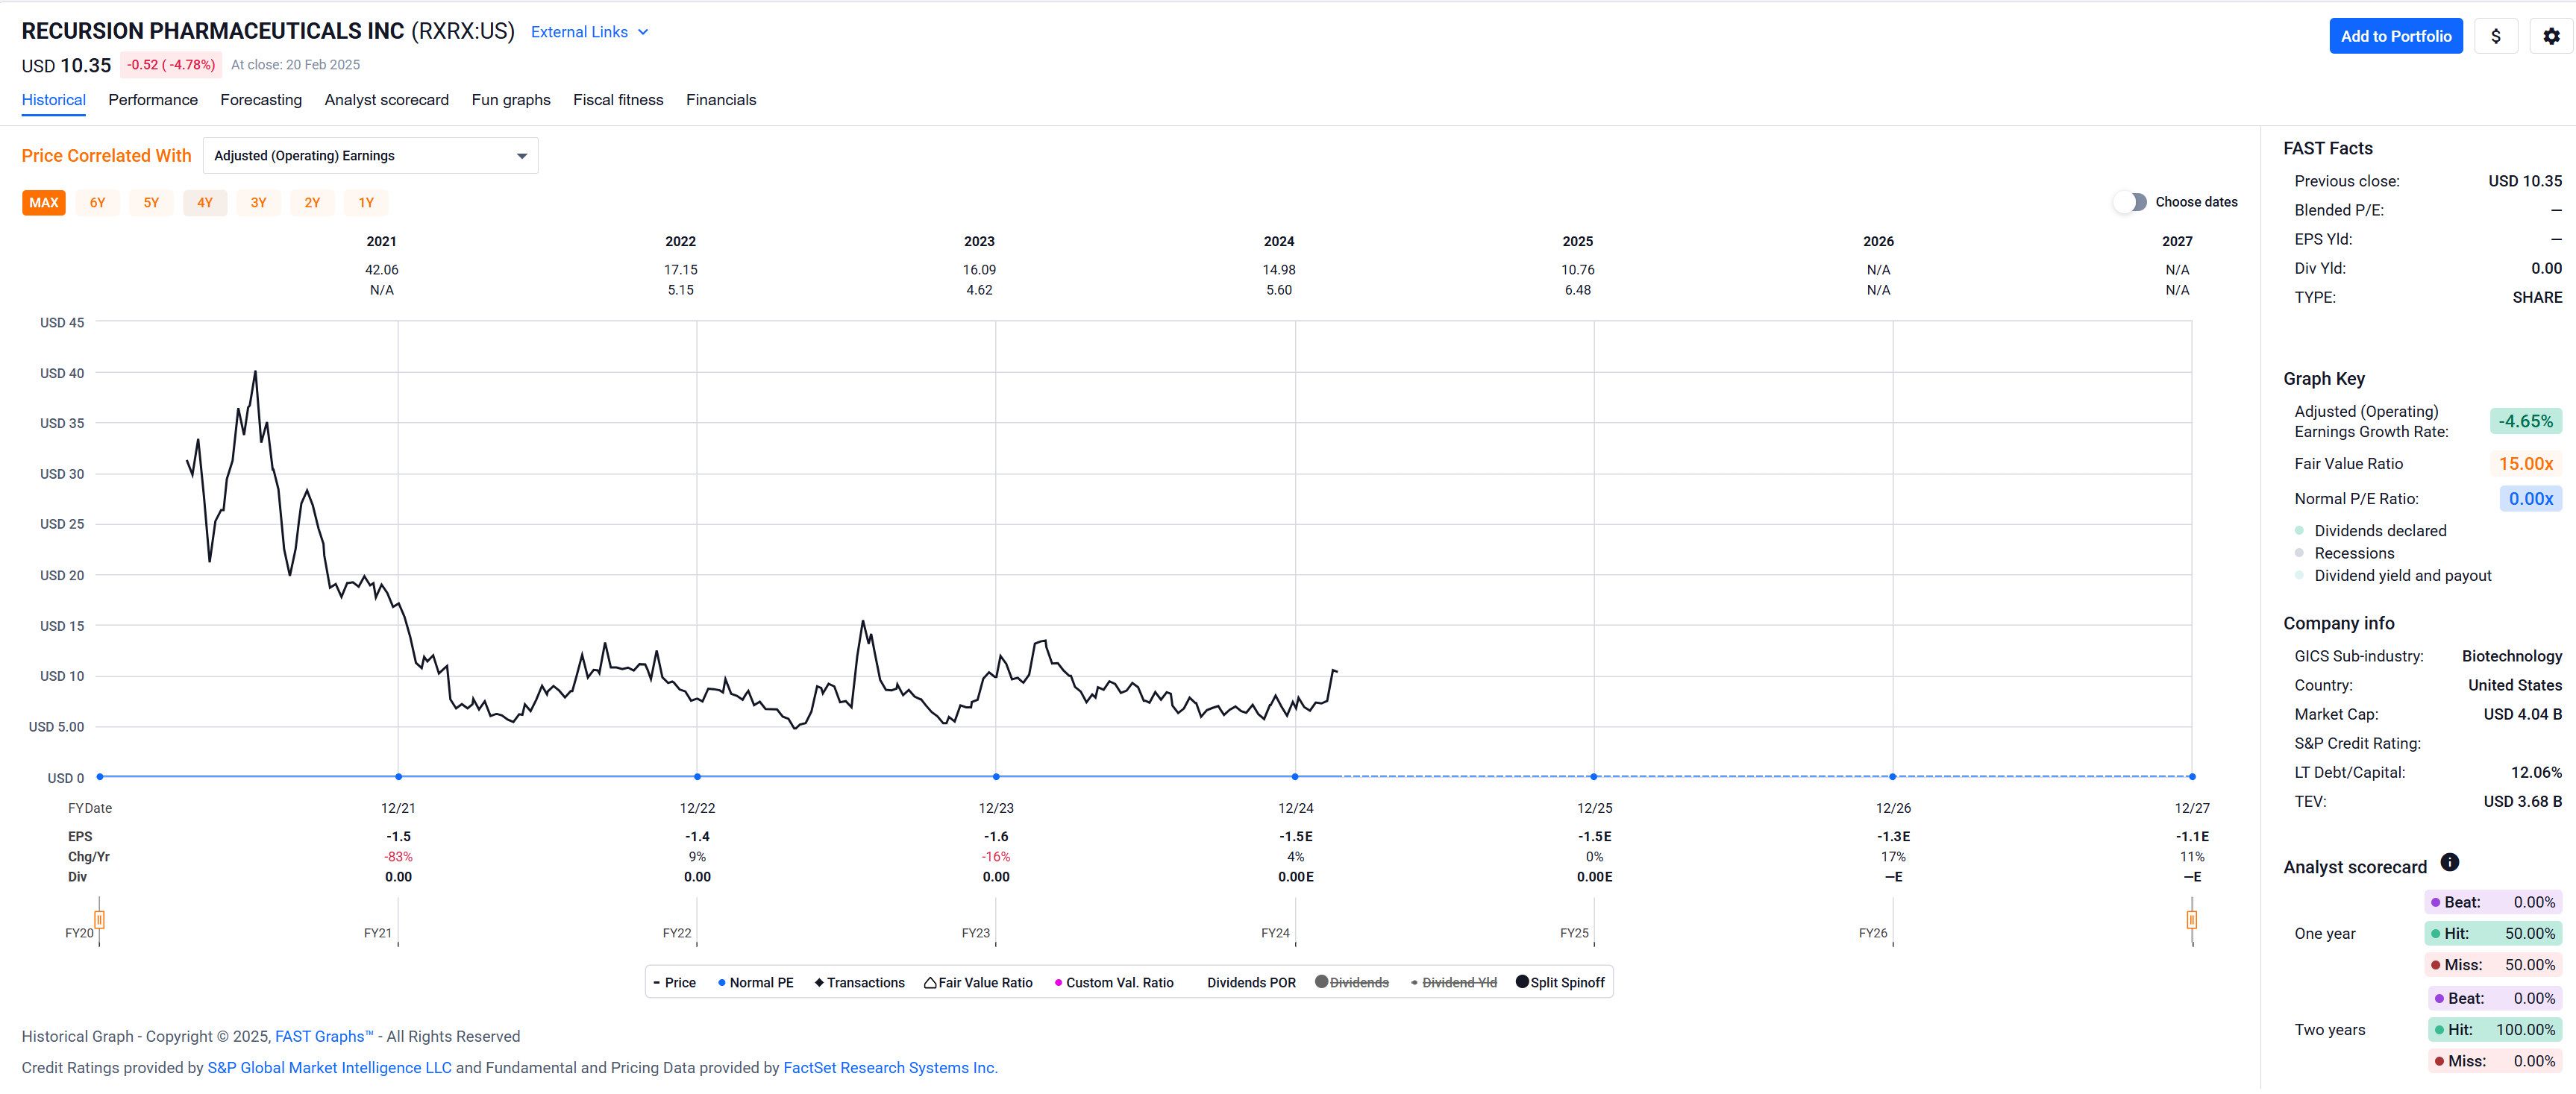Click the -83% Chg/Yr value

399,857
